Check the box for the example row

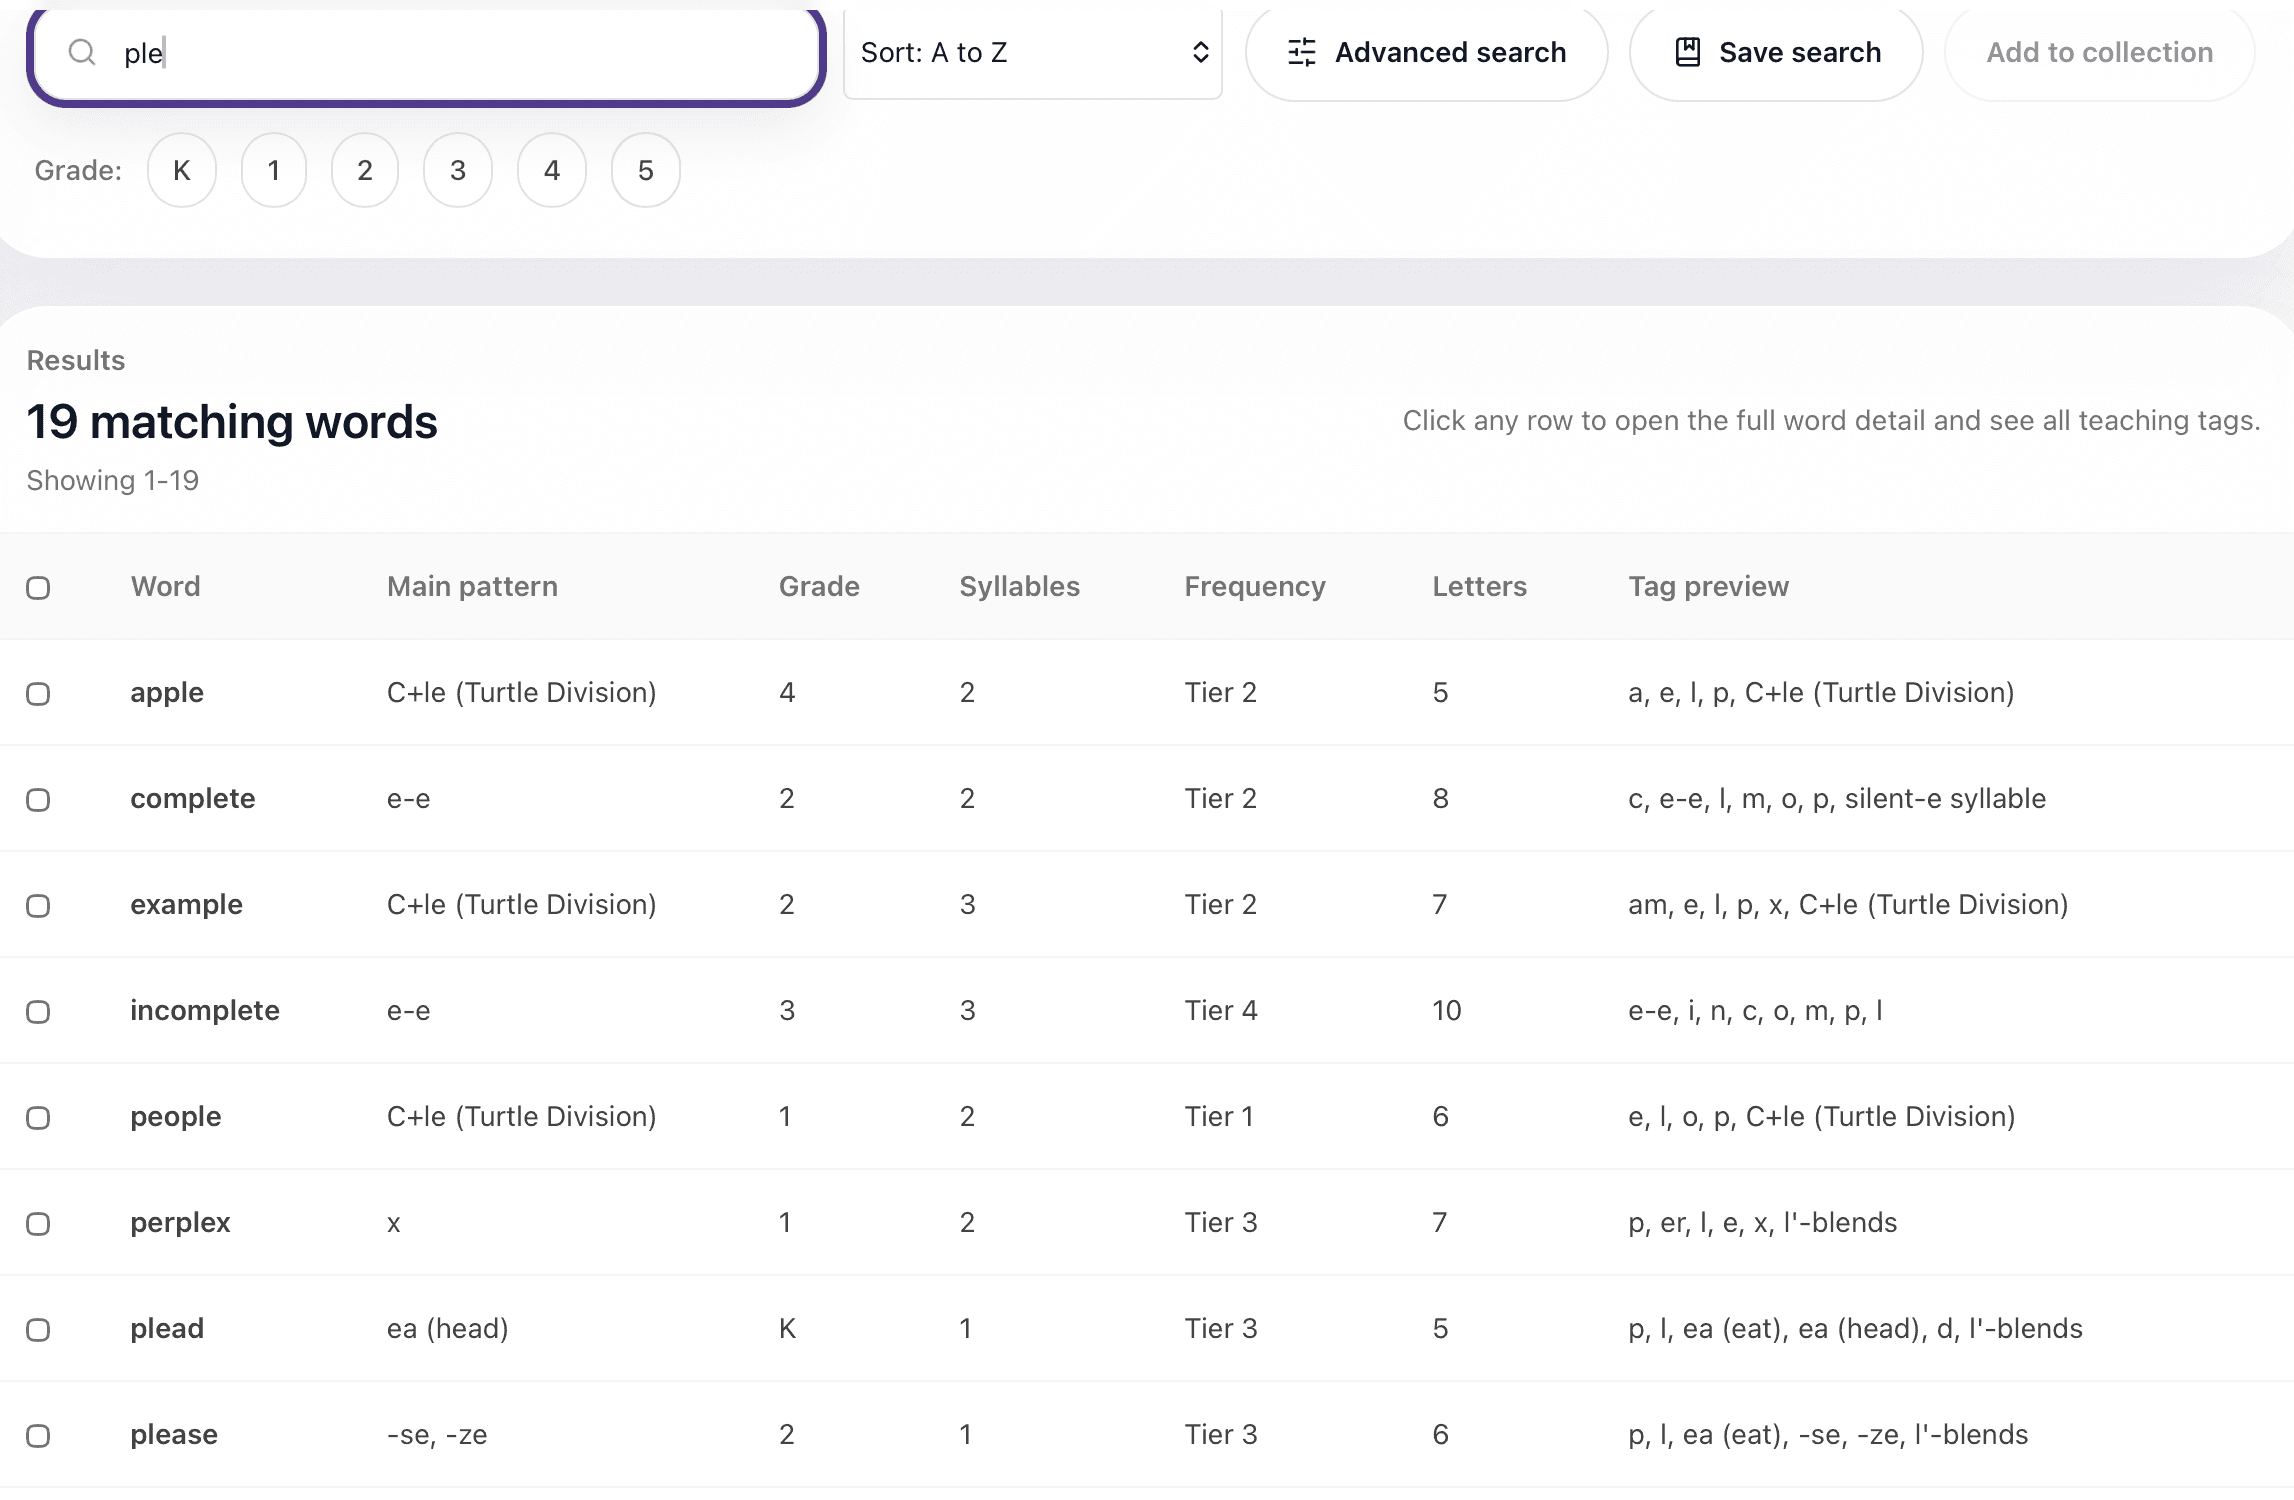click(38, 906)
